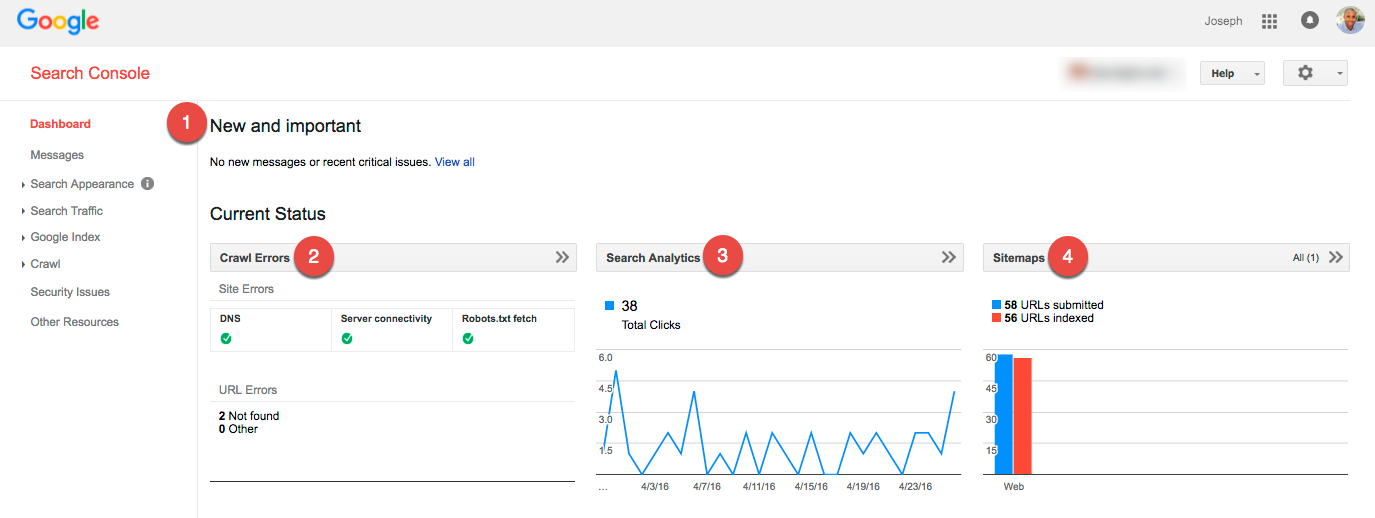Click the '0 Other' URL errors text
1375x518 pixels.
click(238, 429)
